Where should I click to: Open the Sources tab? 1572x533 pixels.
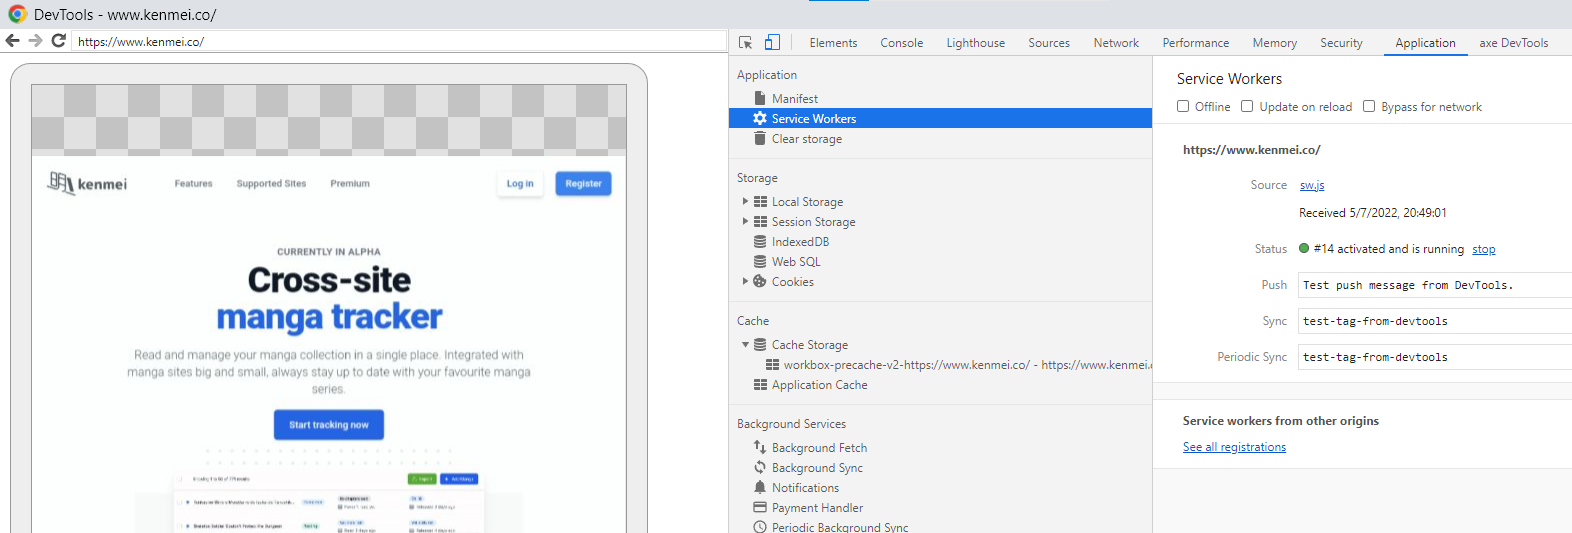(1049, 43)
